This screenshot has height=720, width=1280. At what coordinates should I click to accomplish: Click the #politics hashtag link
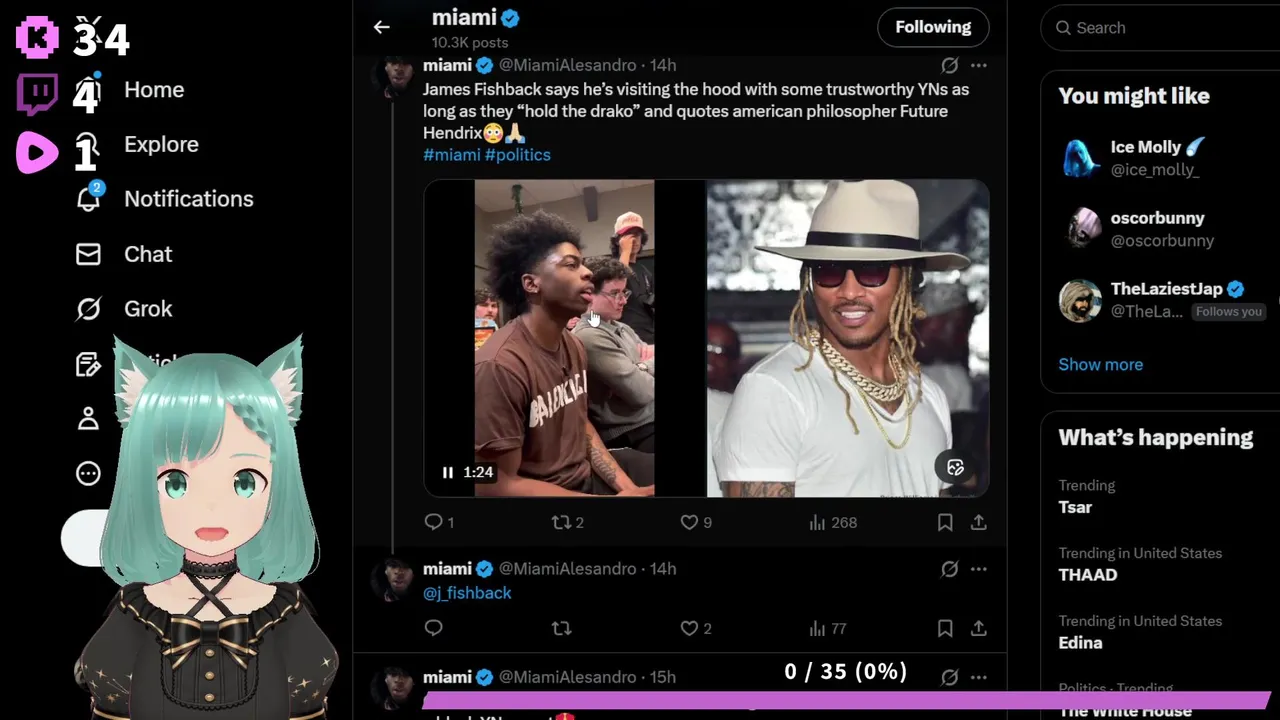point(517,155)
